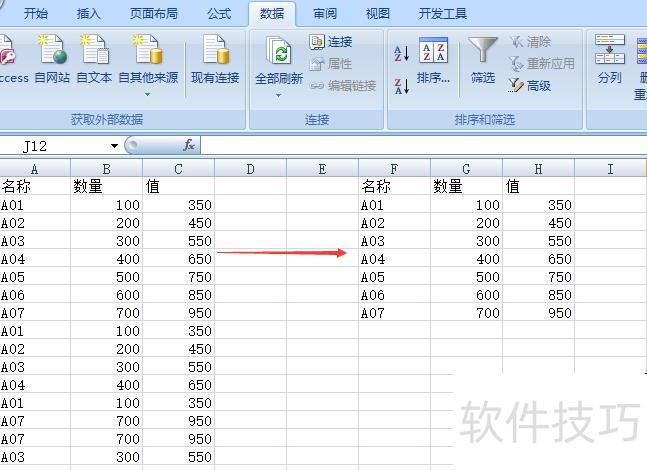This screenshot has width=647, height=470.
Task: Select the 数据 (Data) tab
Action: pos(272,14)
